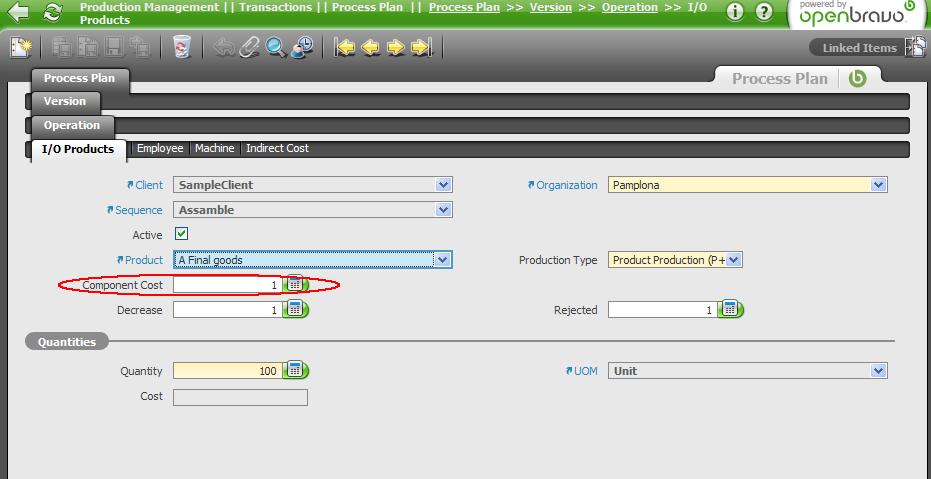931x479 pixels.
Task: Click the Linked Items button
Action: (859, 48)
